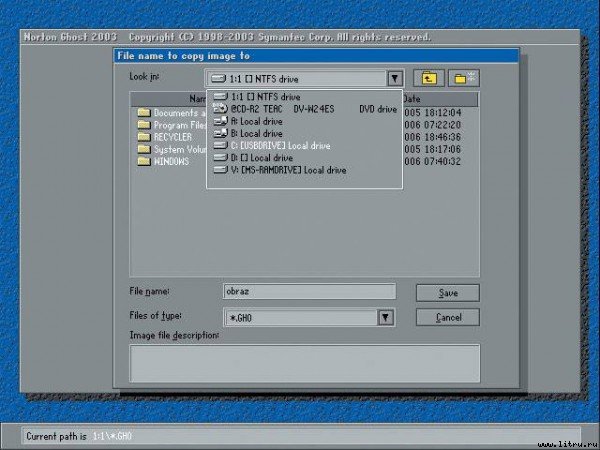The height and width of the screenshot is (450, 600).
Task: Expand the Files of type dropdown
Action: [x=385, y=317]
